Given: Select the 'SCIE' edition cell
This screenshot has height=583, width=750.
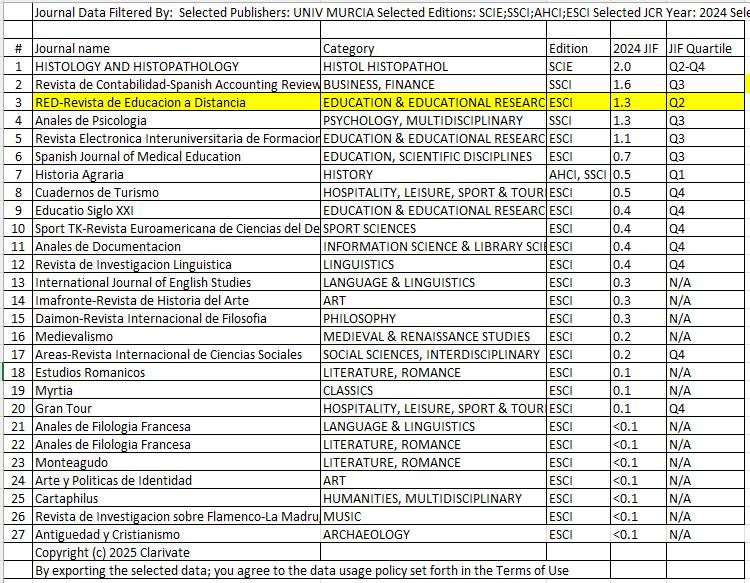Looking at the screenshot, I should (x=578, y=66).
